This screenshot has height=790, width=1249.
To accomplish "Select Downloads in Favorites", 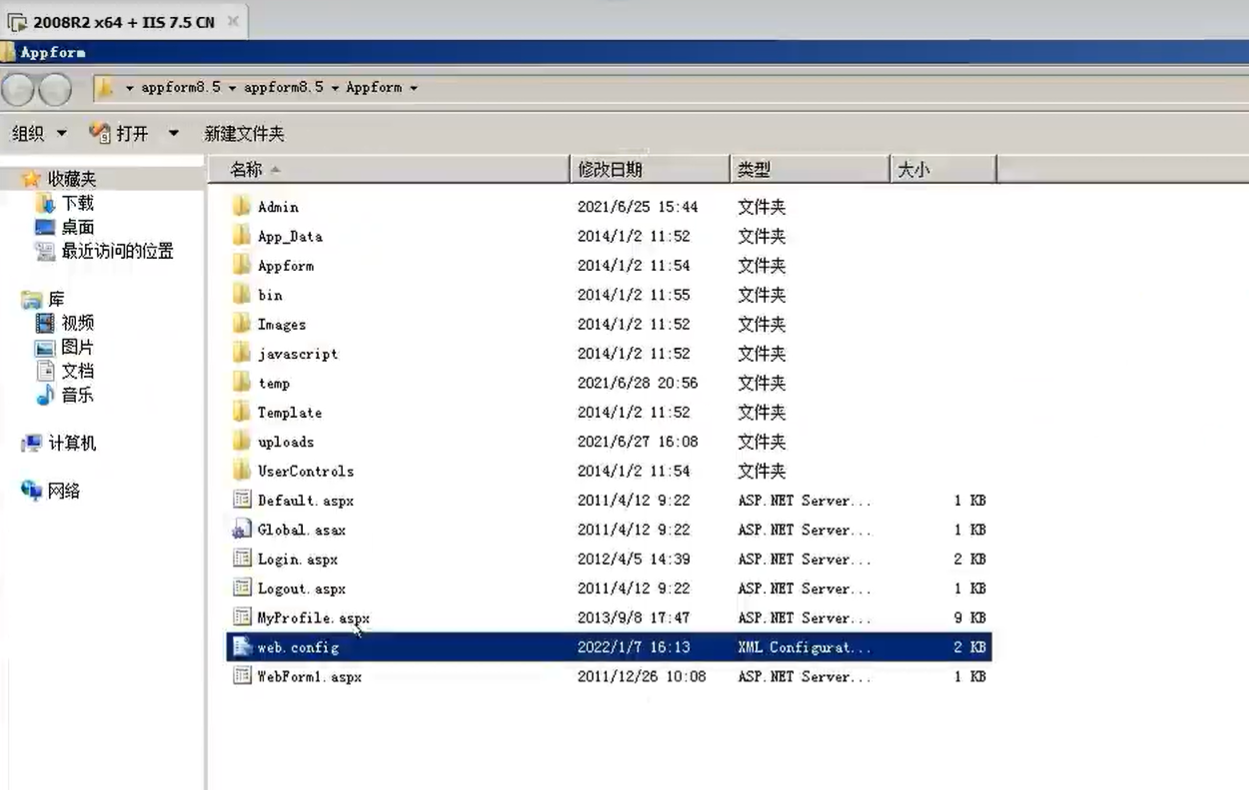I will pyautogui.click(x=77, y=203).
